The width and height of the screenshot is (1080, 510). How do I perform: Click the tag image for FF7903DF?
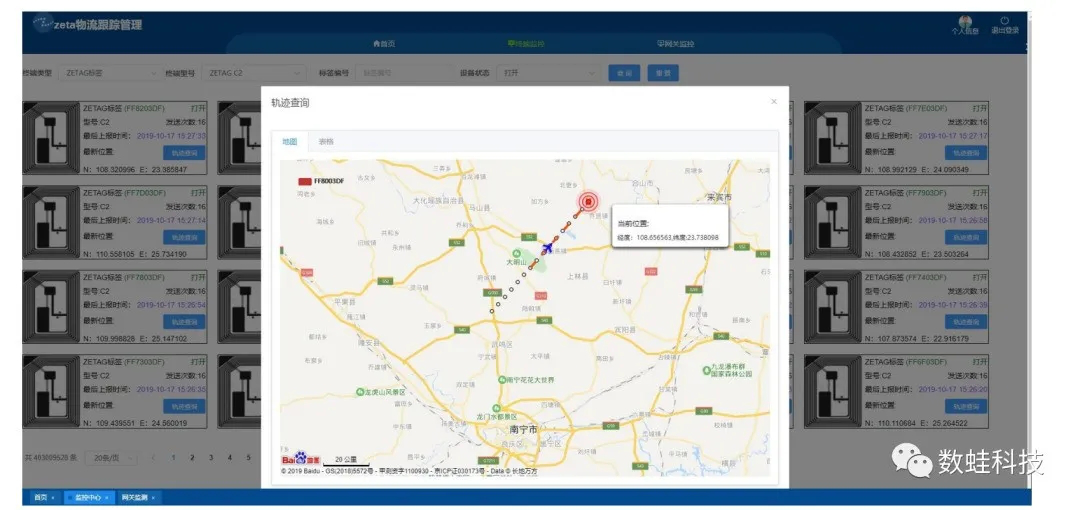pyautogui.click(x=833, y=223)
